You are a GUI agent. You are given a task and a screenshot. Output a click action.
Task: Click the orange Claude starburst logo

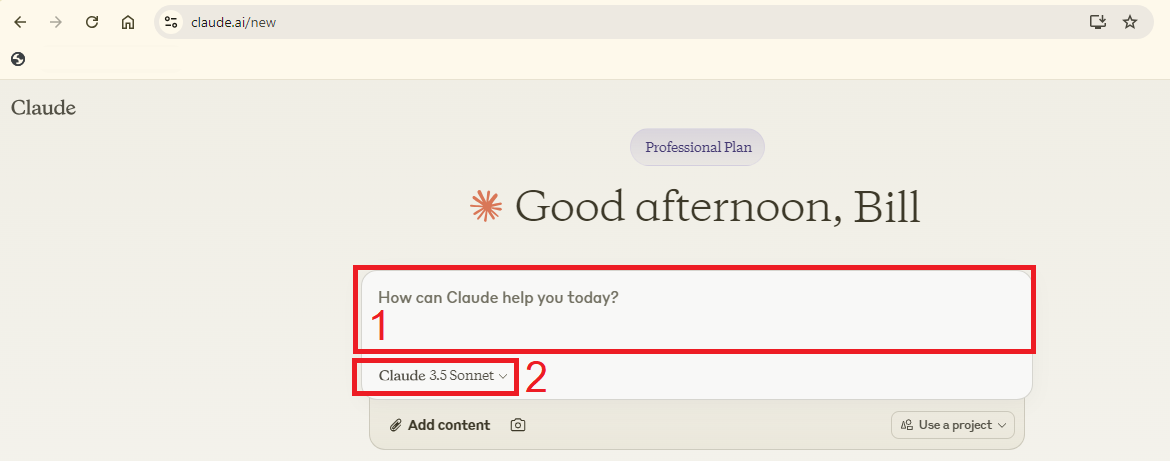(x=486, y=206)
